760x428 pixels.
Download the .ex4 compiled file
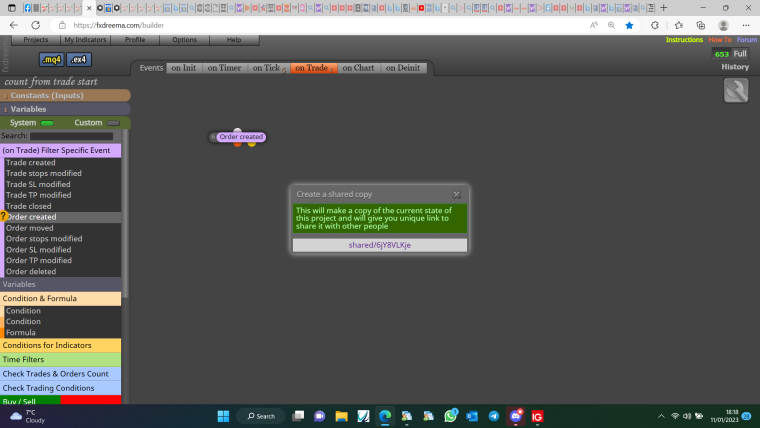(x=79, y=60)
